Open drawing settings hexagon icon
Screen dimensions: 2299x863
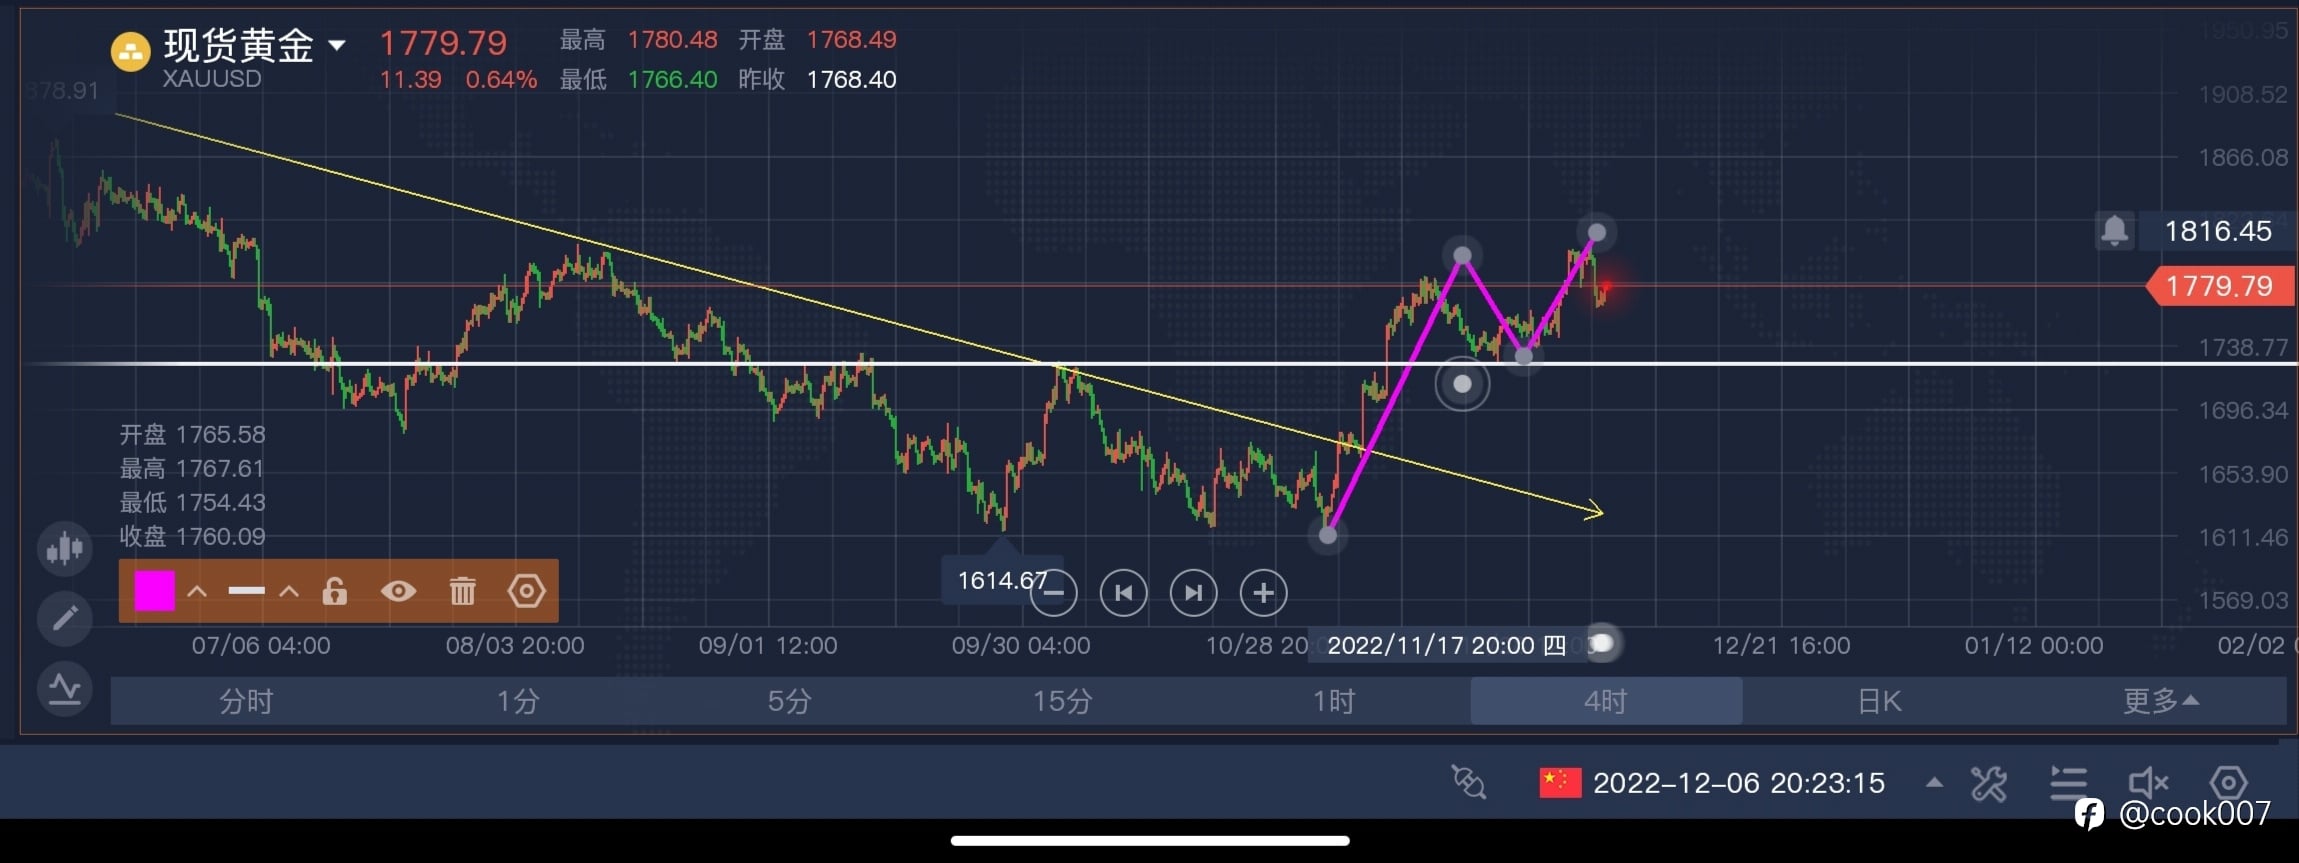pyautogui.click(x=526, y=591)
